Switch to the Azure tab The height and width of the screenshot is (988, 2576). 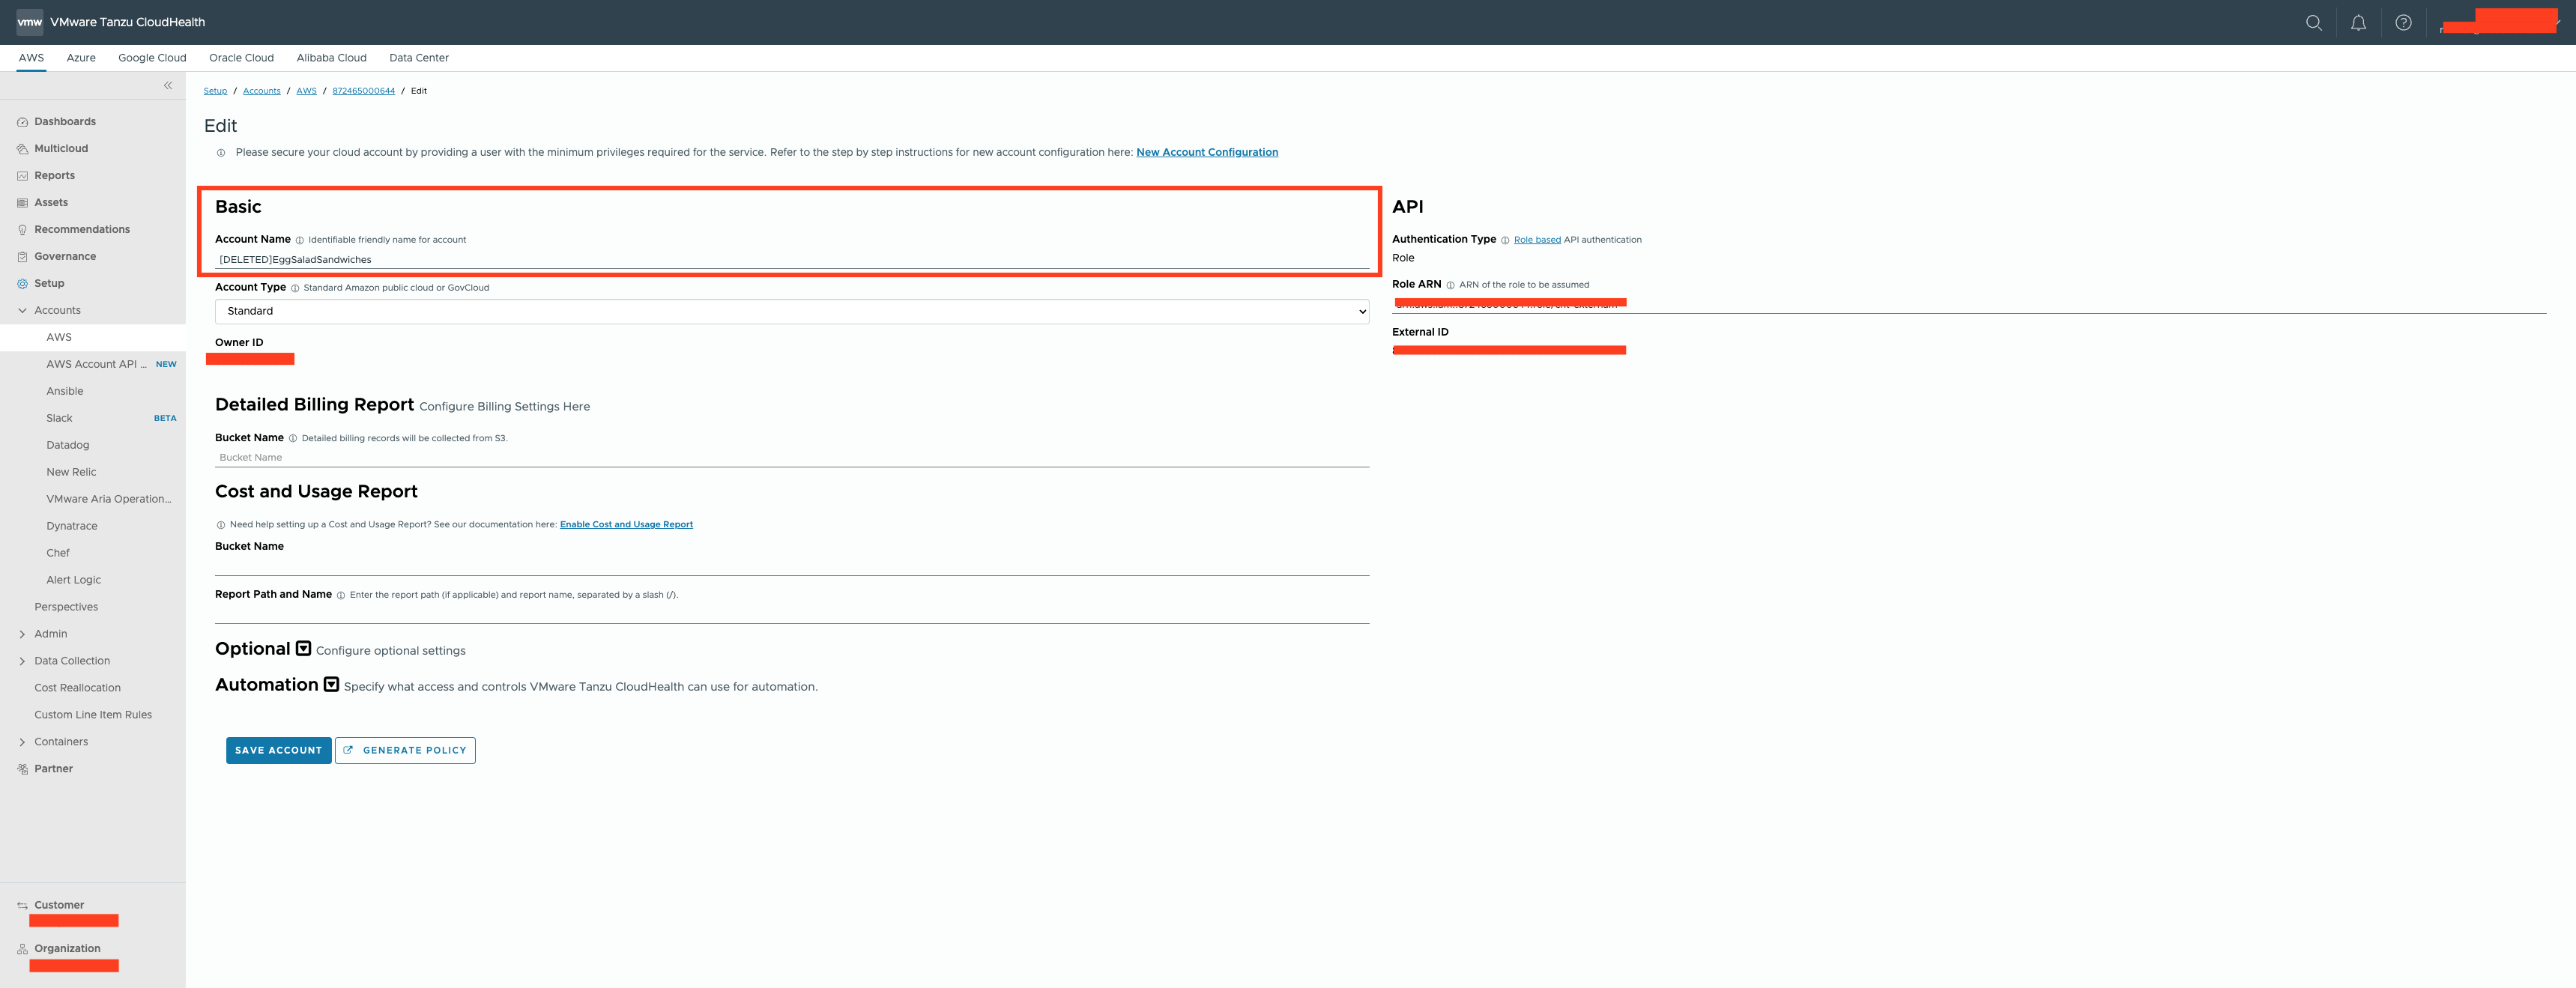coord(81,58)
